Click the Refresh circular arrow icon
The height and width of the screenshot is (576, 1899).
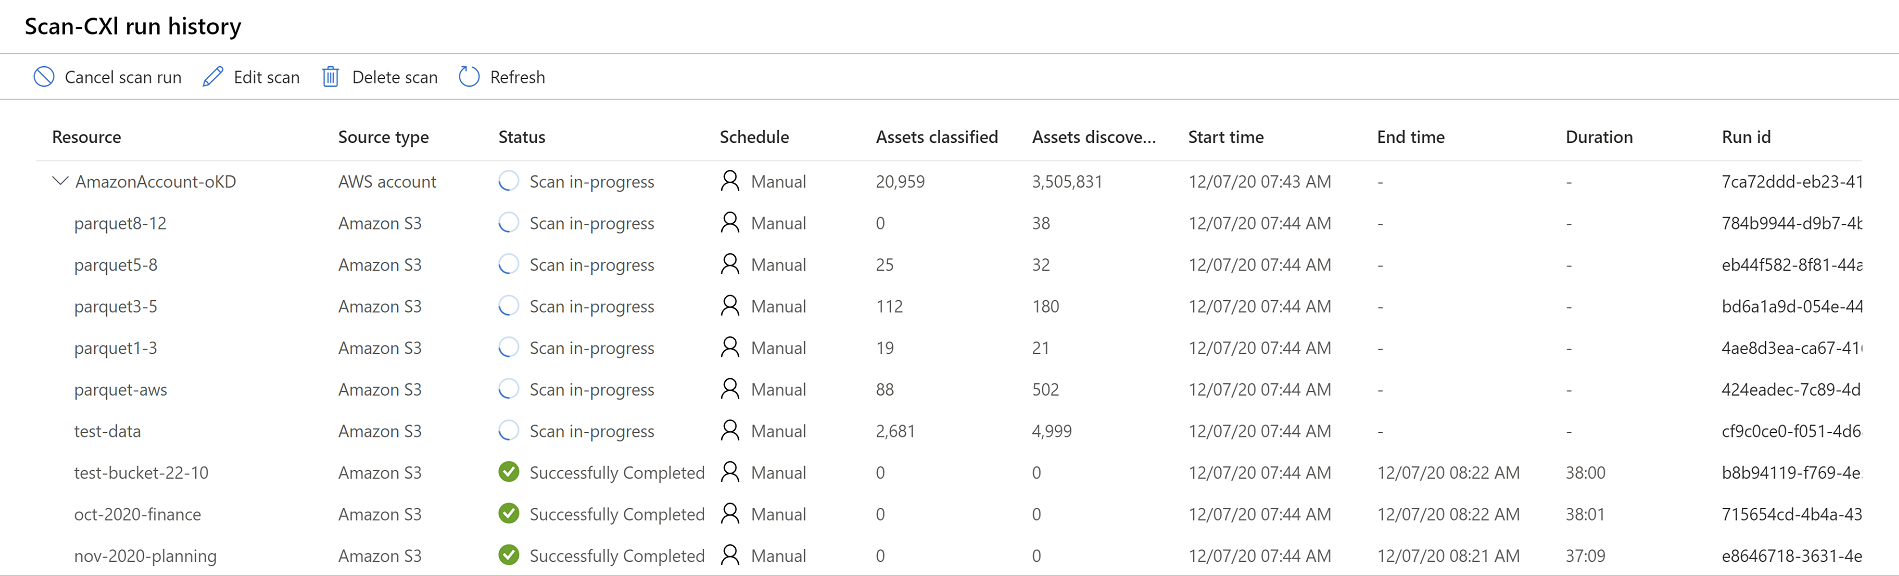(469, 77)
